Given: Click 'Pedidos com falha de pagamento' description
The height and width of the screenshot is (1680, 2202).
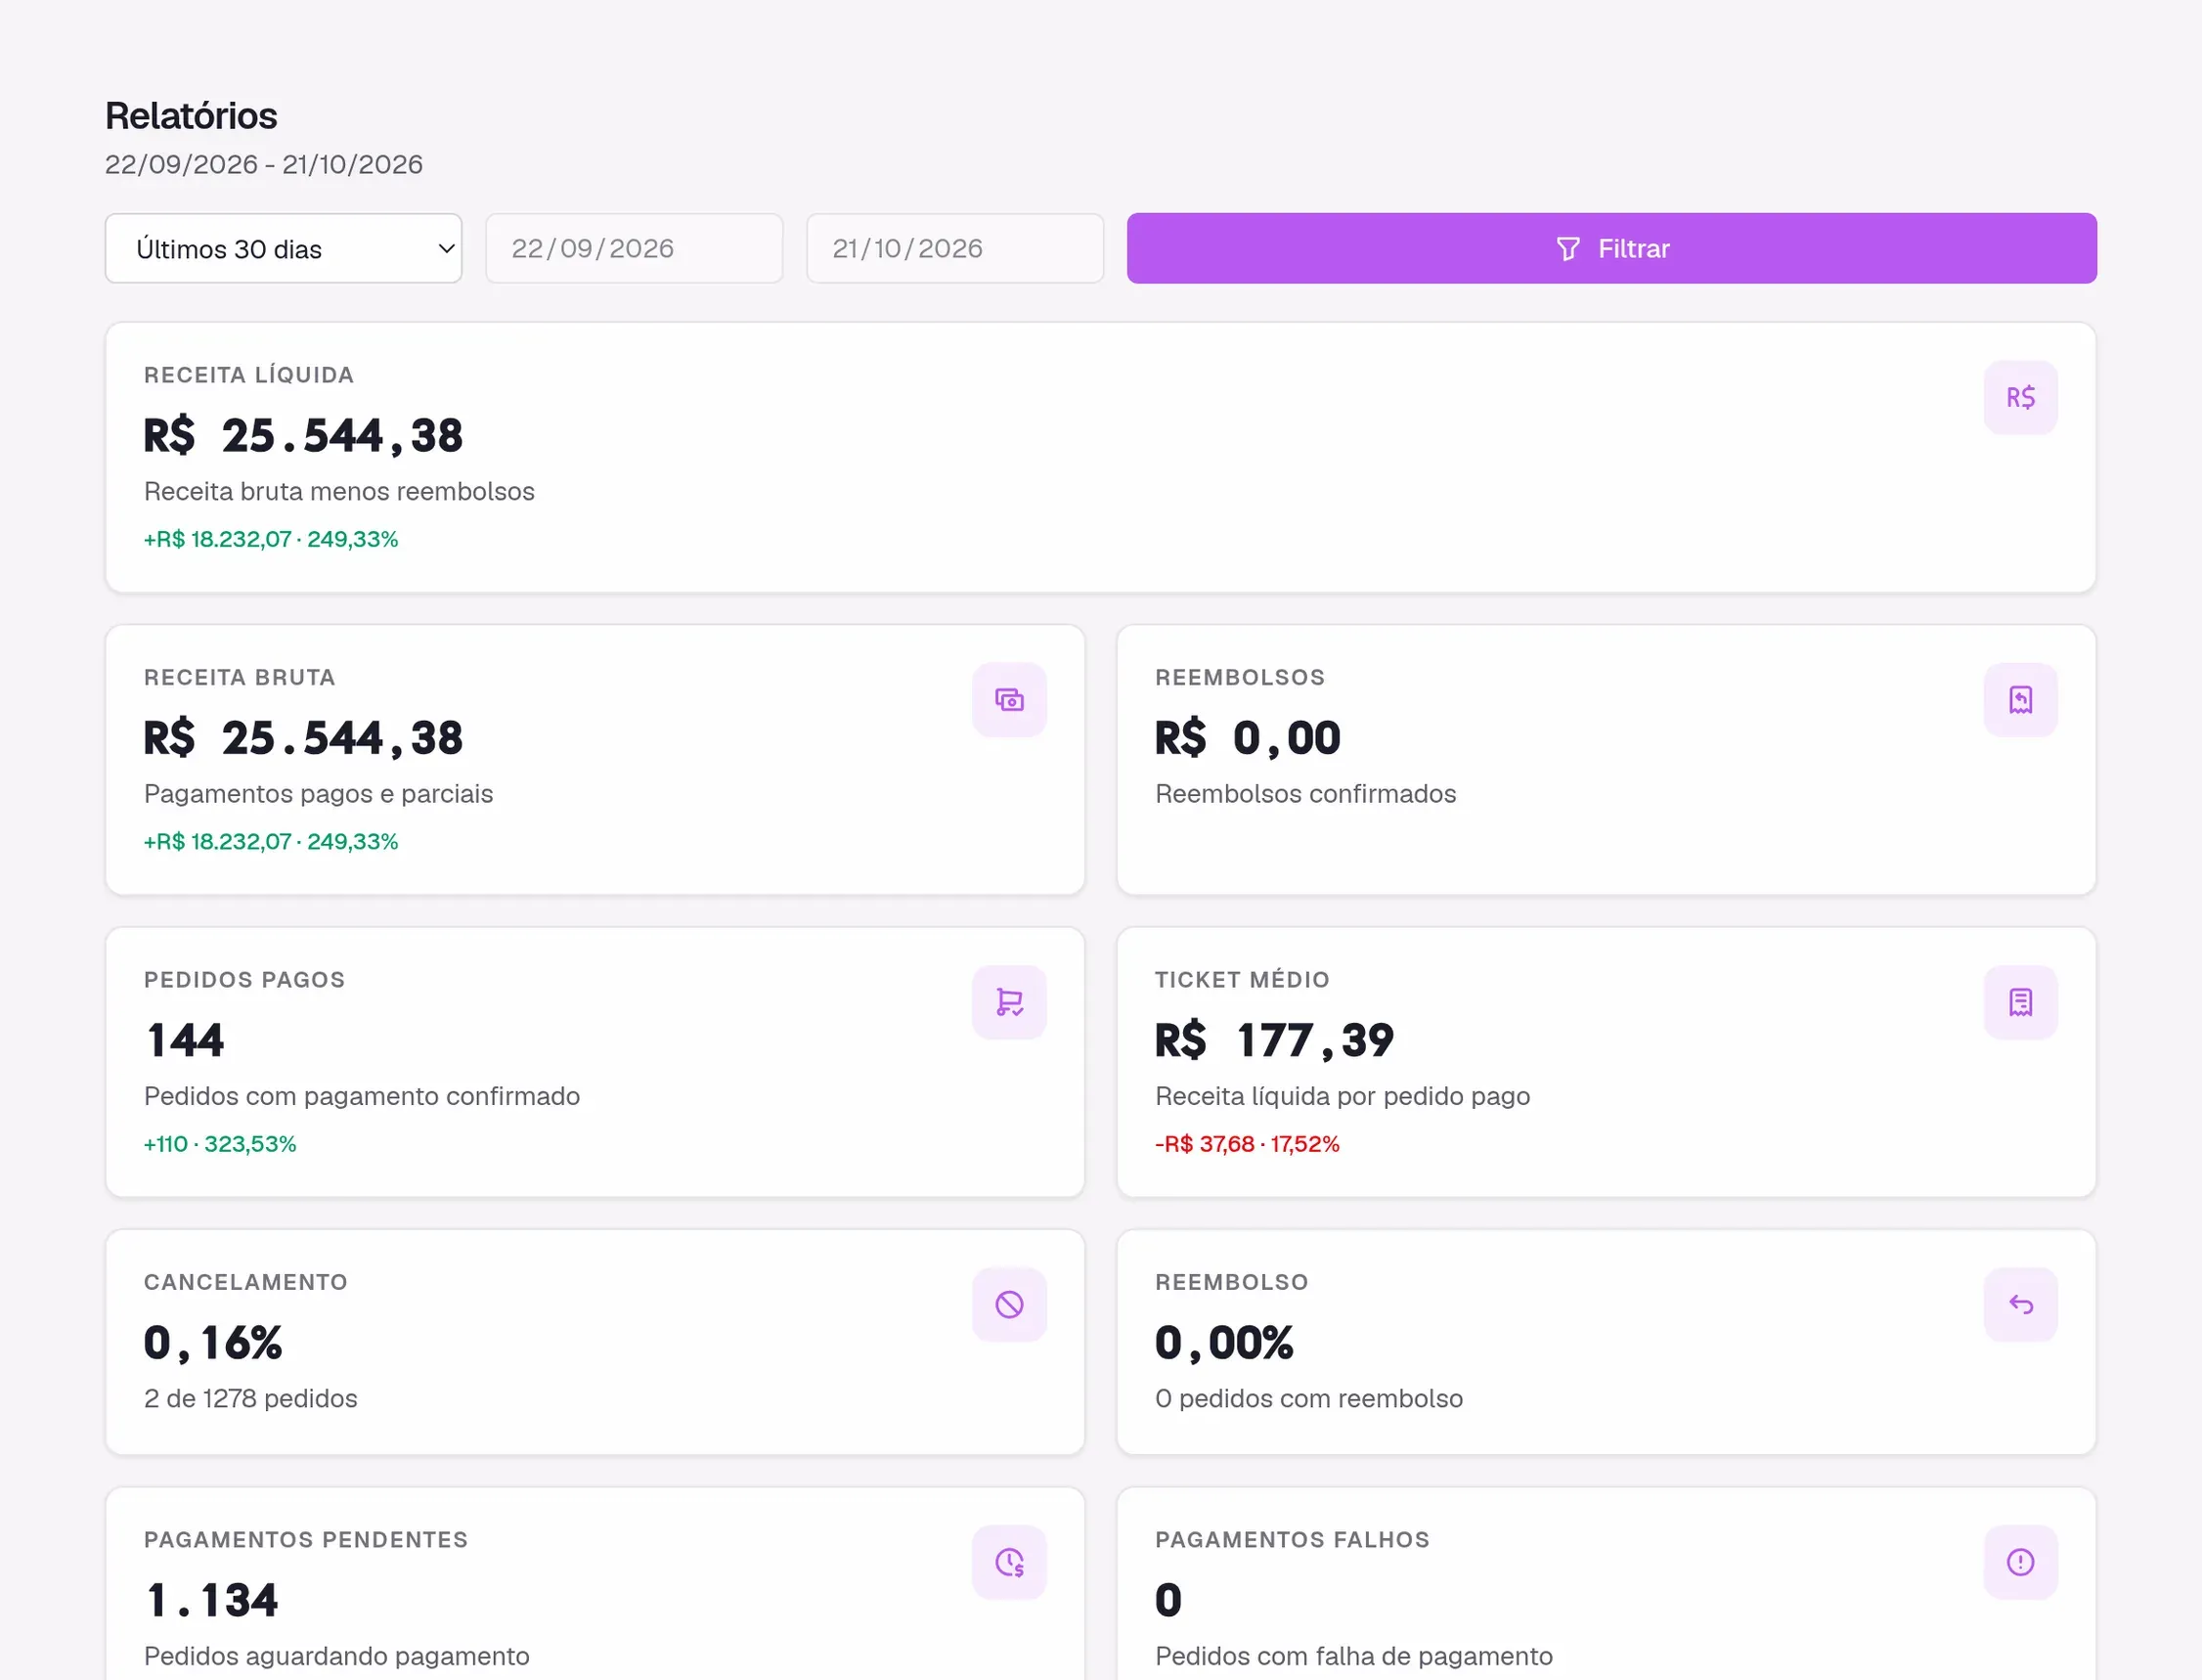Looking at the screenshot, I should point(1354,1656).
